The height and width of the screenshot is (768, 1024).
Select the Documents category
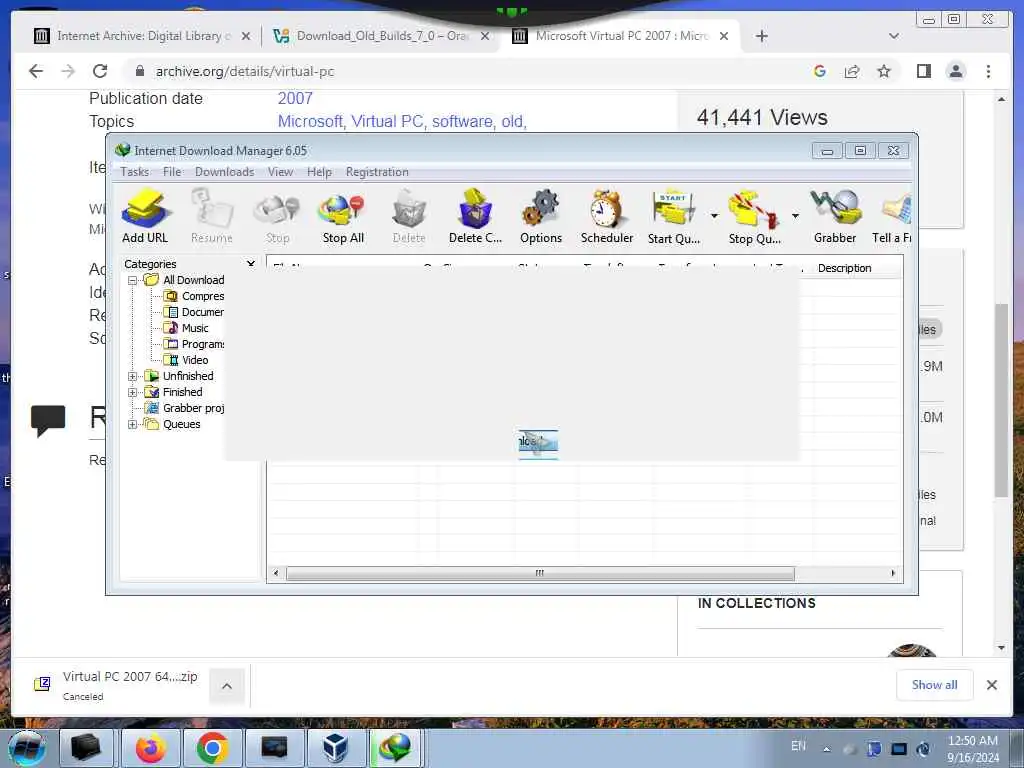194,312
